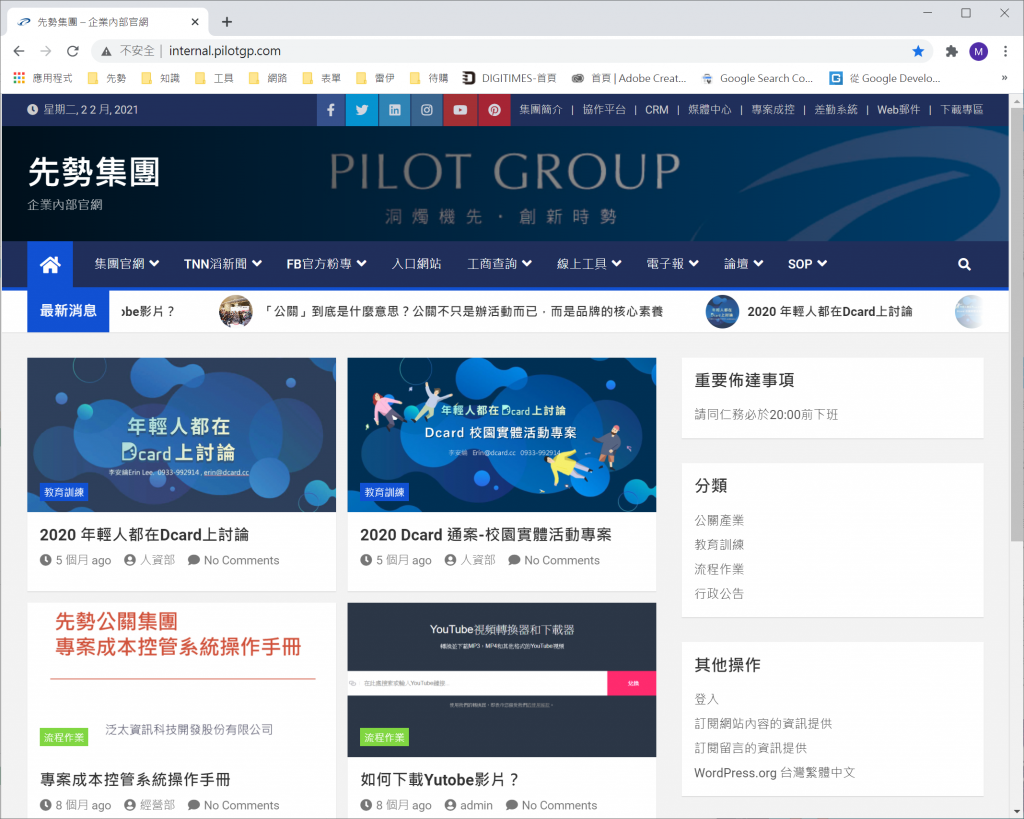Viewport: 1024px width, 819px height.
Task: Open the 入口網站 menu item
Action: coord(417,264)
